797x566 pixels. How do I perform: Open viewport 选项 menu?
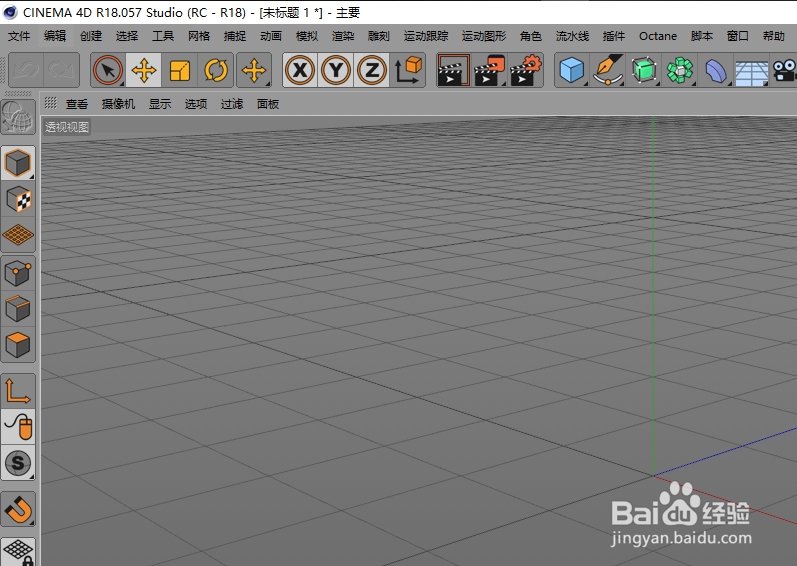point(196,104)
